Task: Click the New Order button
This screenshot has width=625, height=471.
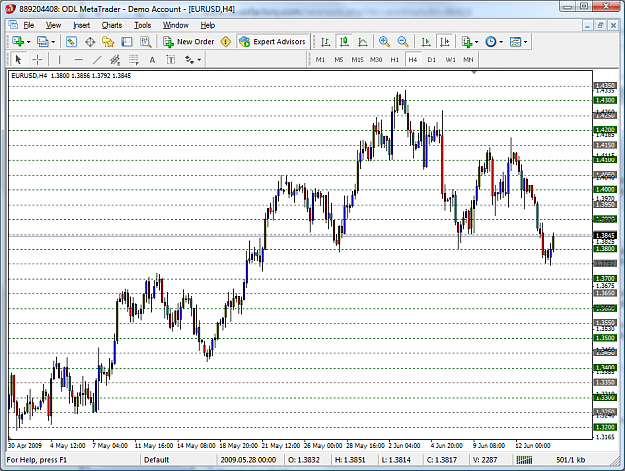Action: tap(189, 41)
